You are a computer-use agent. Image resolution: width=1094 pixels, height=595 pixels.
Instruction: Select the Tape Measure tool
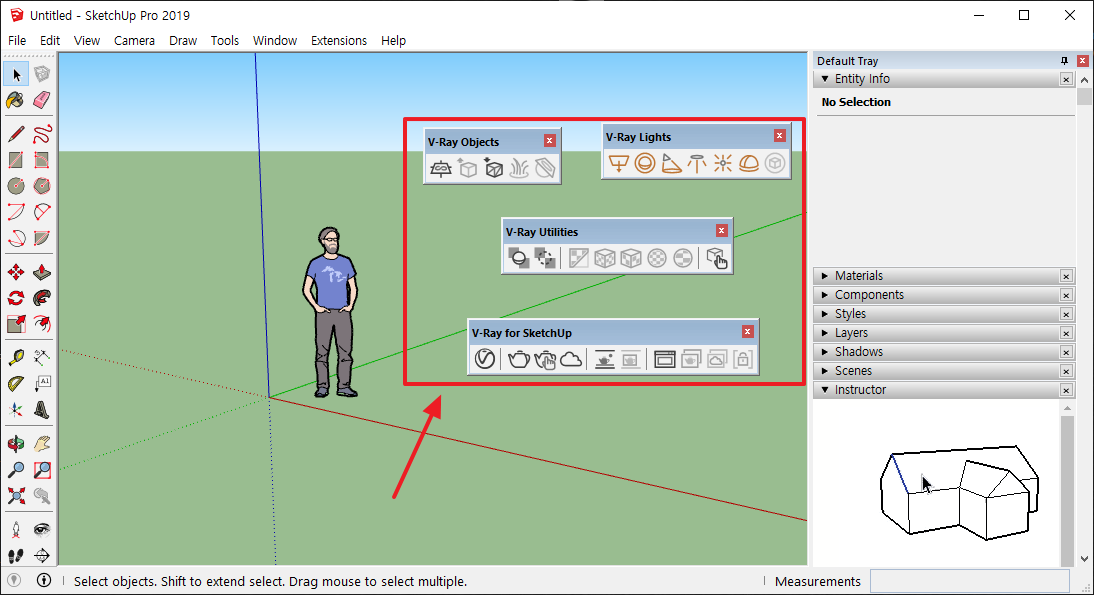pyautogui.click(x=16, y=358)
